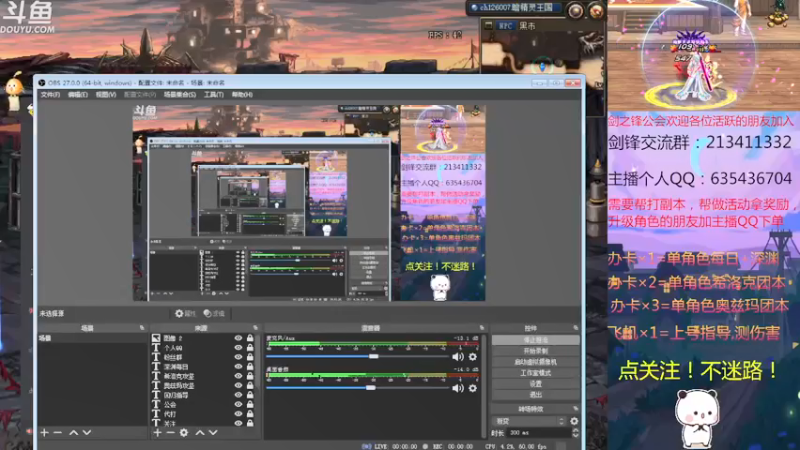Mute the 桌面音频 speaker icon

point(458,388)
